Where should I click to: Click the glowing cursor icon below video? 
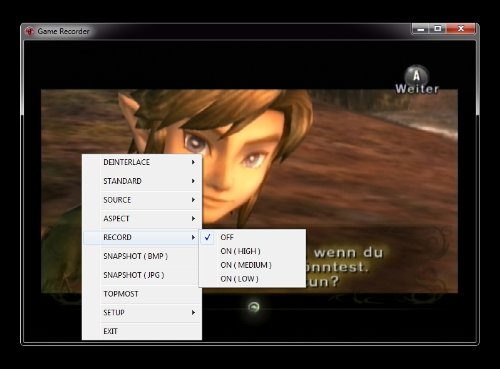pos(254,307)
